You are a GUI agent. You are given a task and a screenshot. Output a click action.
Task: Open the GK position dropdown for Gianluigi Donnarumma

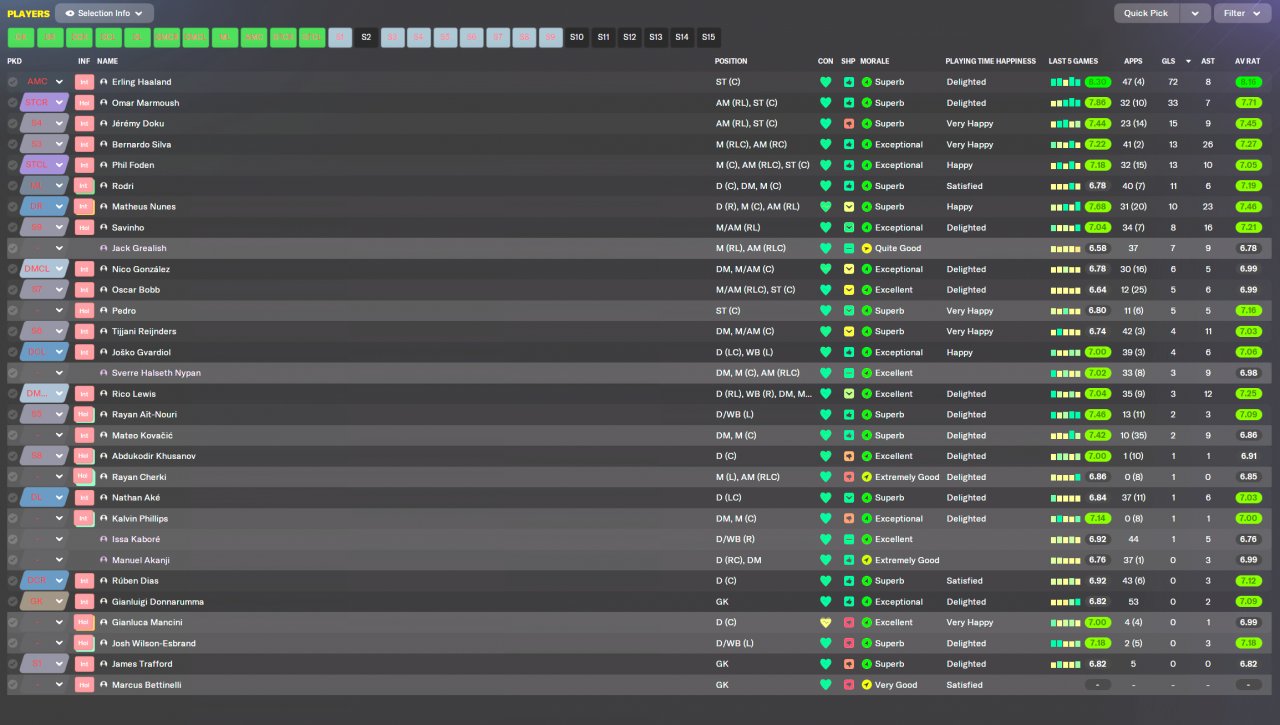click(45, 602)
